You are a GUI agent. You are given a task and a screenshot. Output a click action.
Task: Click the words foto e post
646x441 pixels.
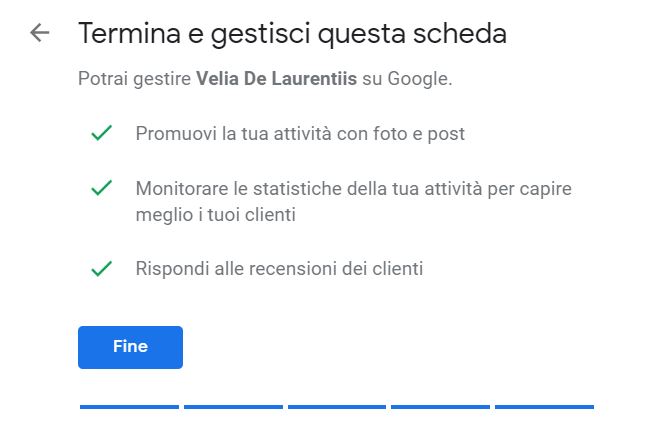(419, 134)
